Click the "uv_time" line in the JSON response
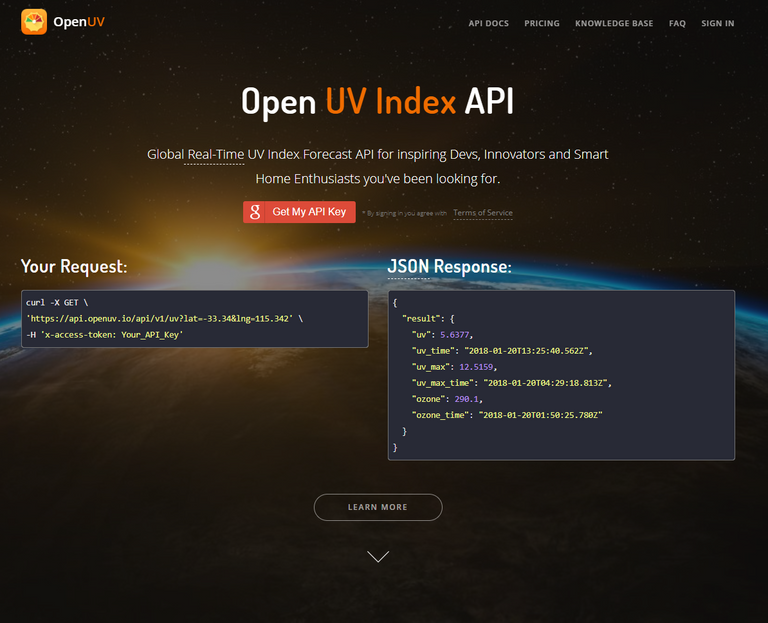The height and width of the screenshot is (623, 768). (502, 351)
